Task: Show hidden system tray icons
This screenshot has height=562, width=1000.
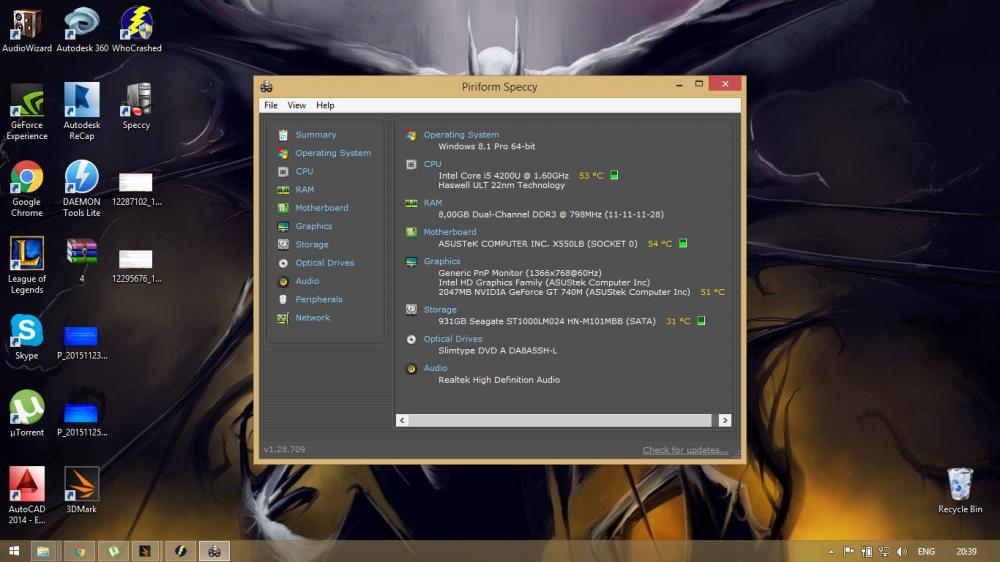Action: tap(831, 552)
